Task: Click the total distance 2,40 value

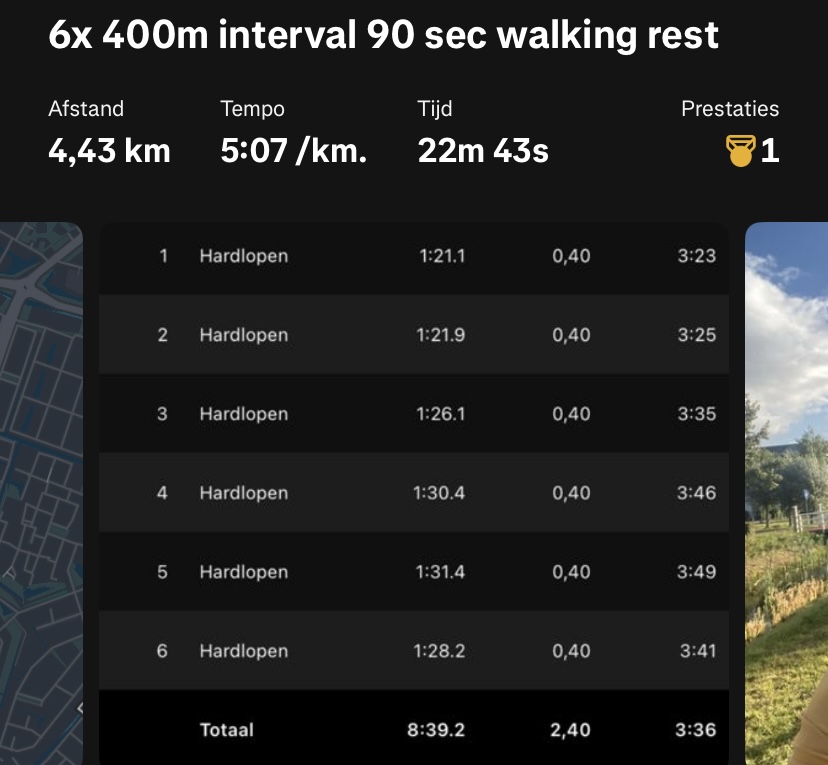Action: coord(571,730)
